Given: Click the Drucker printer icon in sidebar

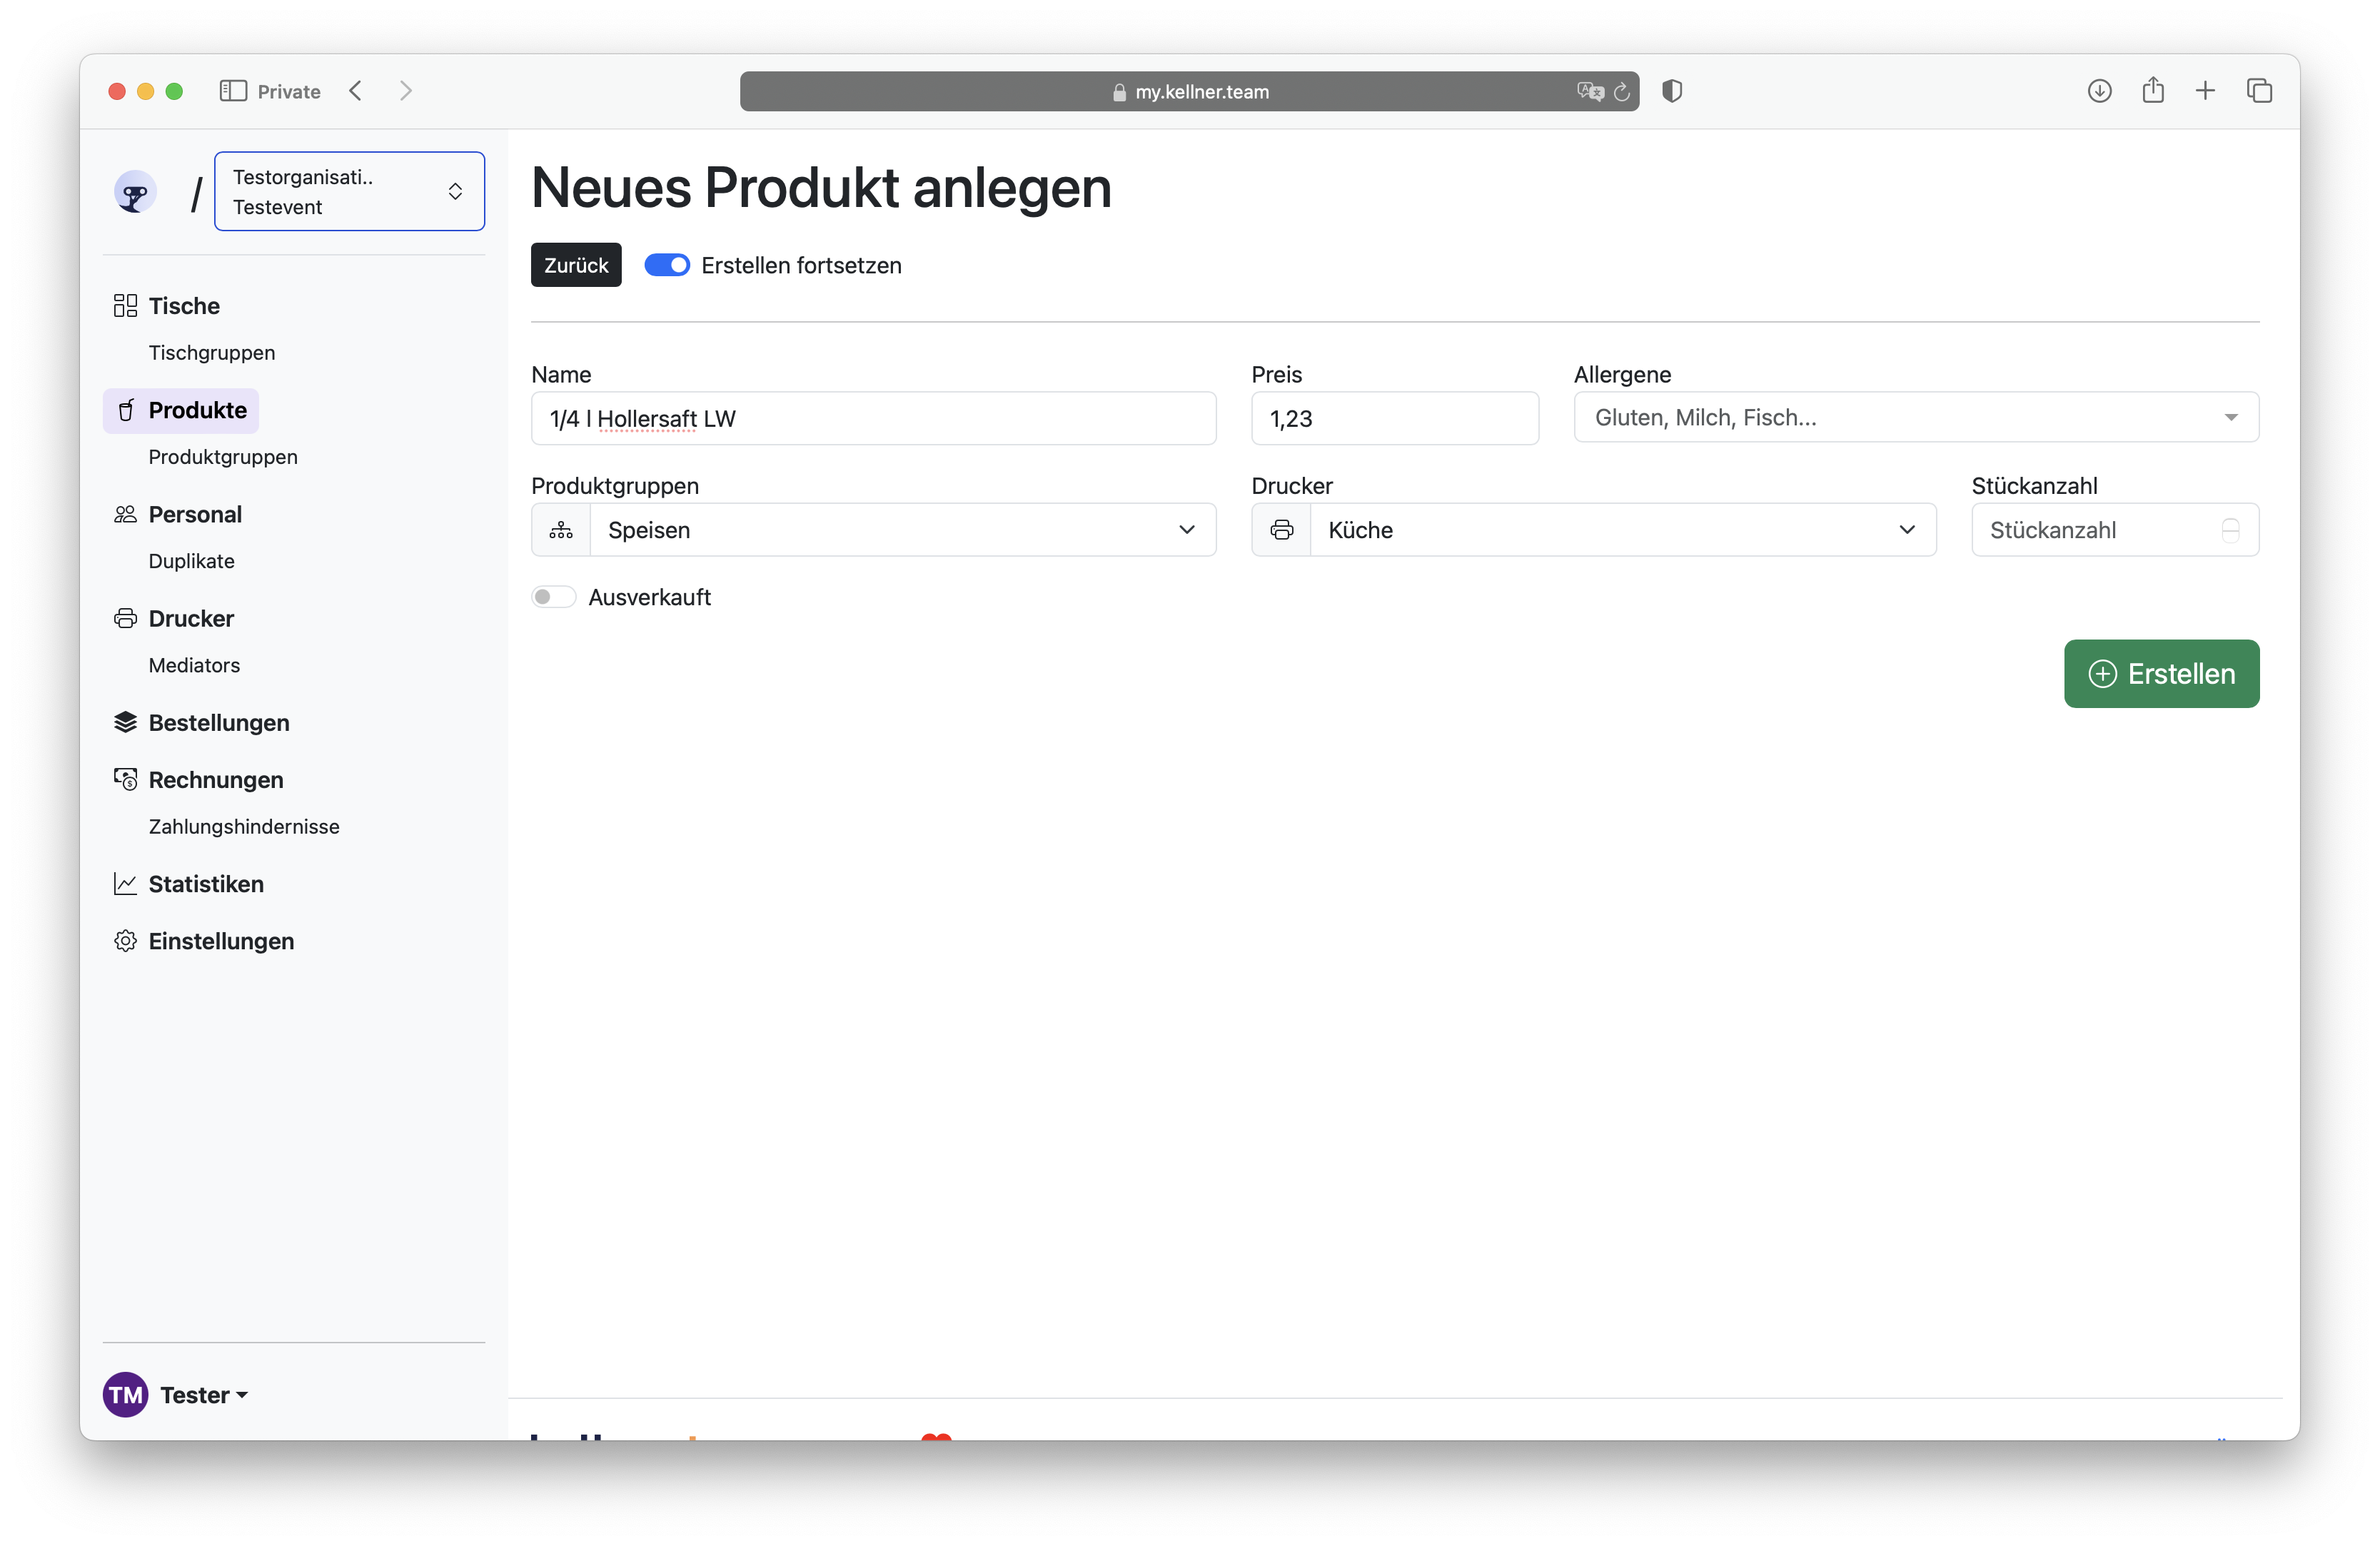Looking at the screenshot, I should (125, 618).
